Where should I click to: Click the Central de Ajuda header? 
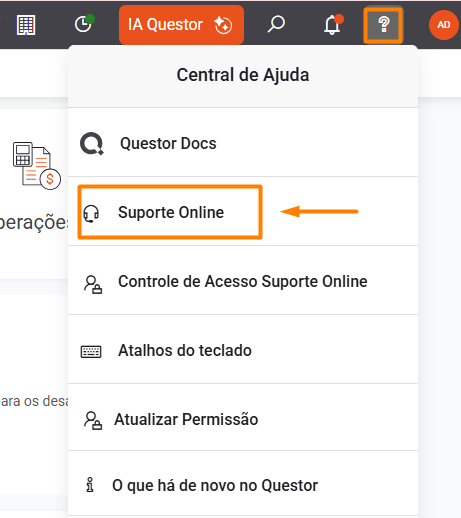pyautogui.click(x=243, y=75)
